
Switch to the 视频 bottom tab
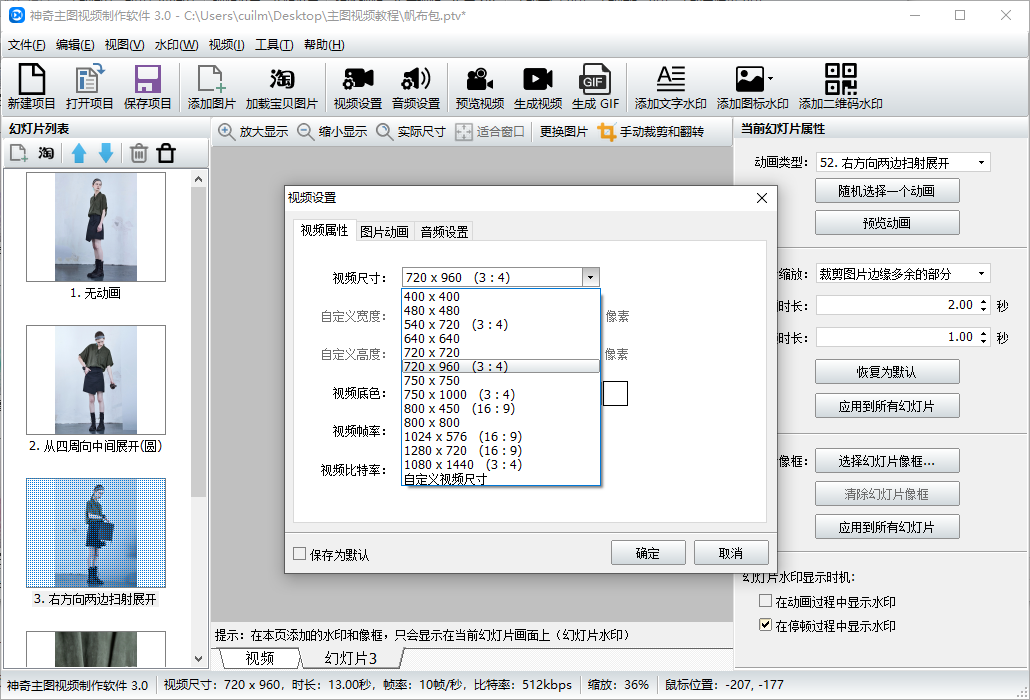[x=260, y=658]
